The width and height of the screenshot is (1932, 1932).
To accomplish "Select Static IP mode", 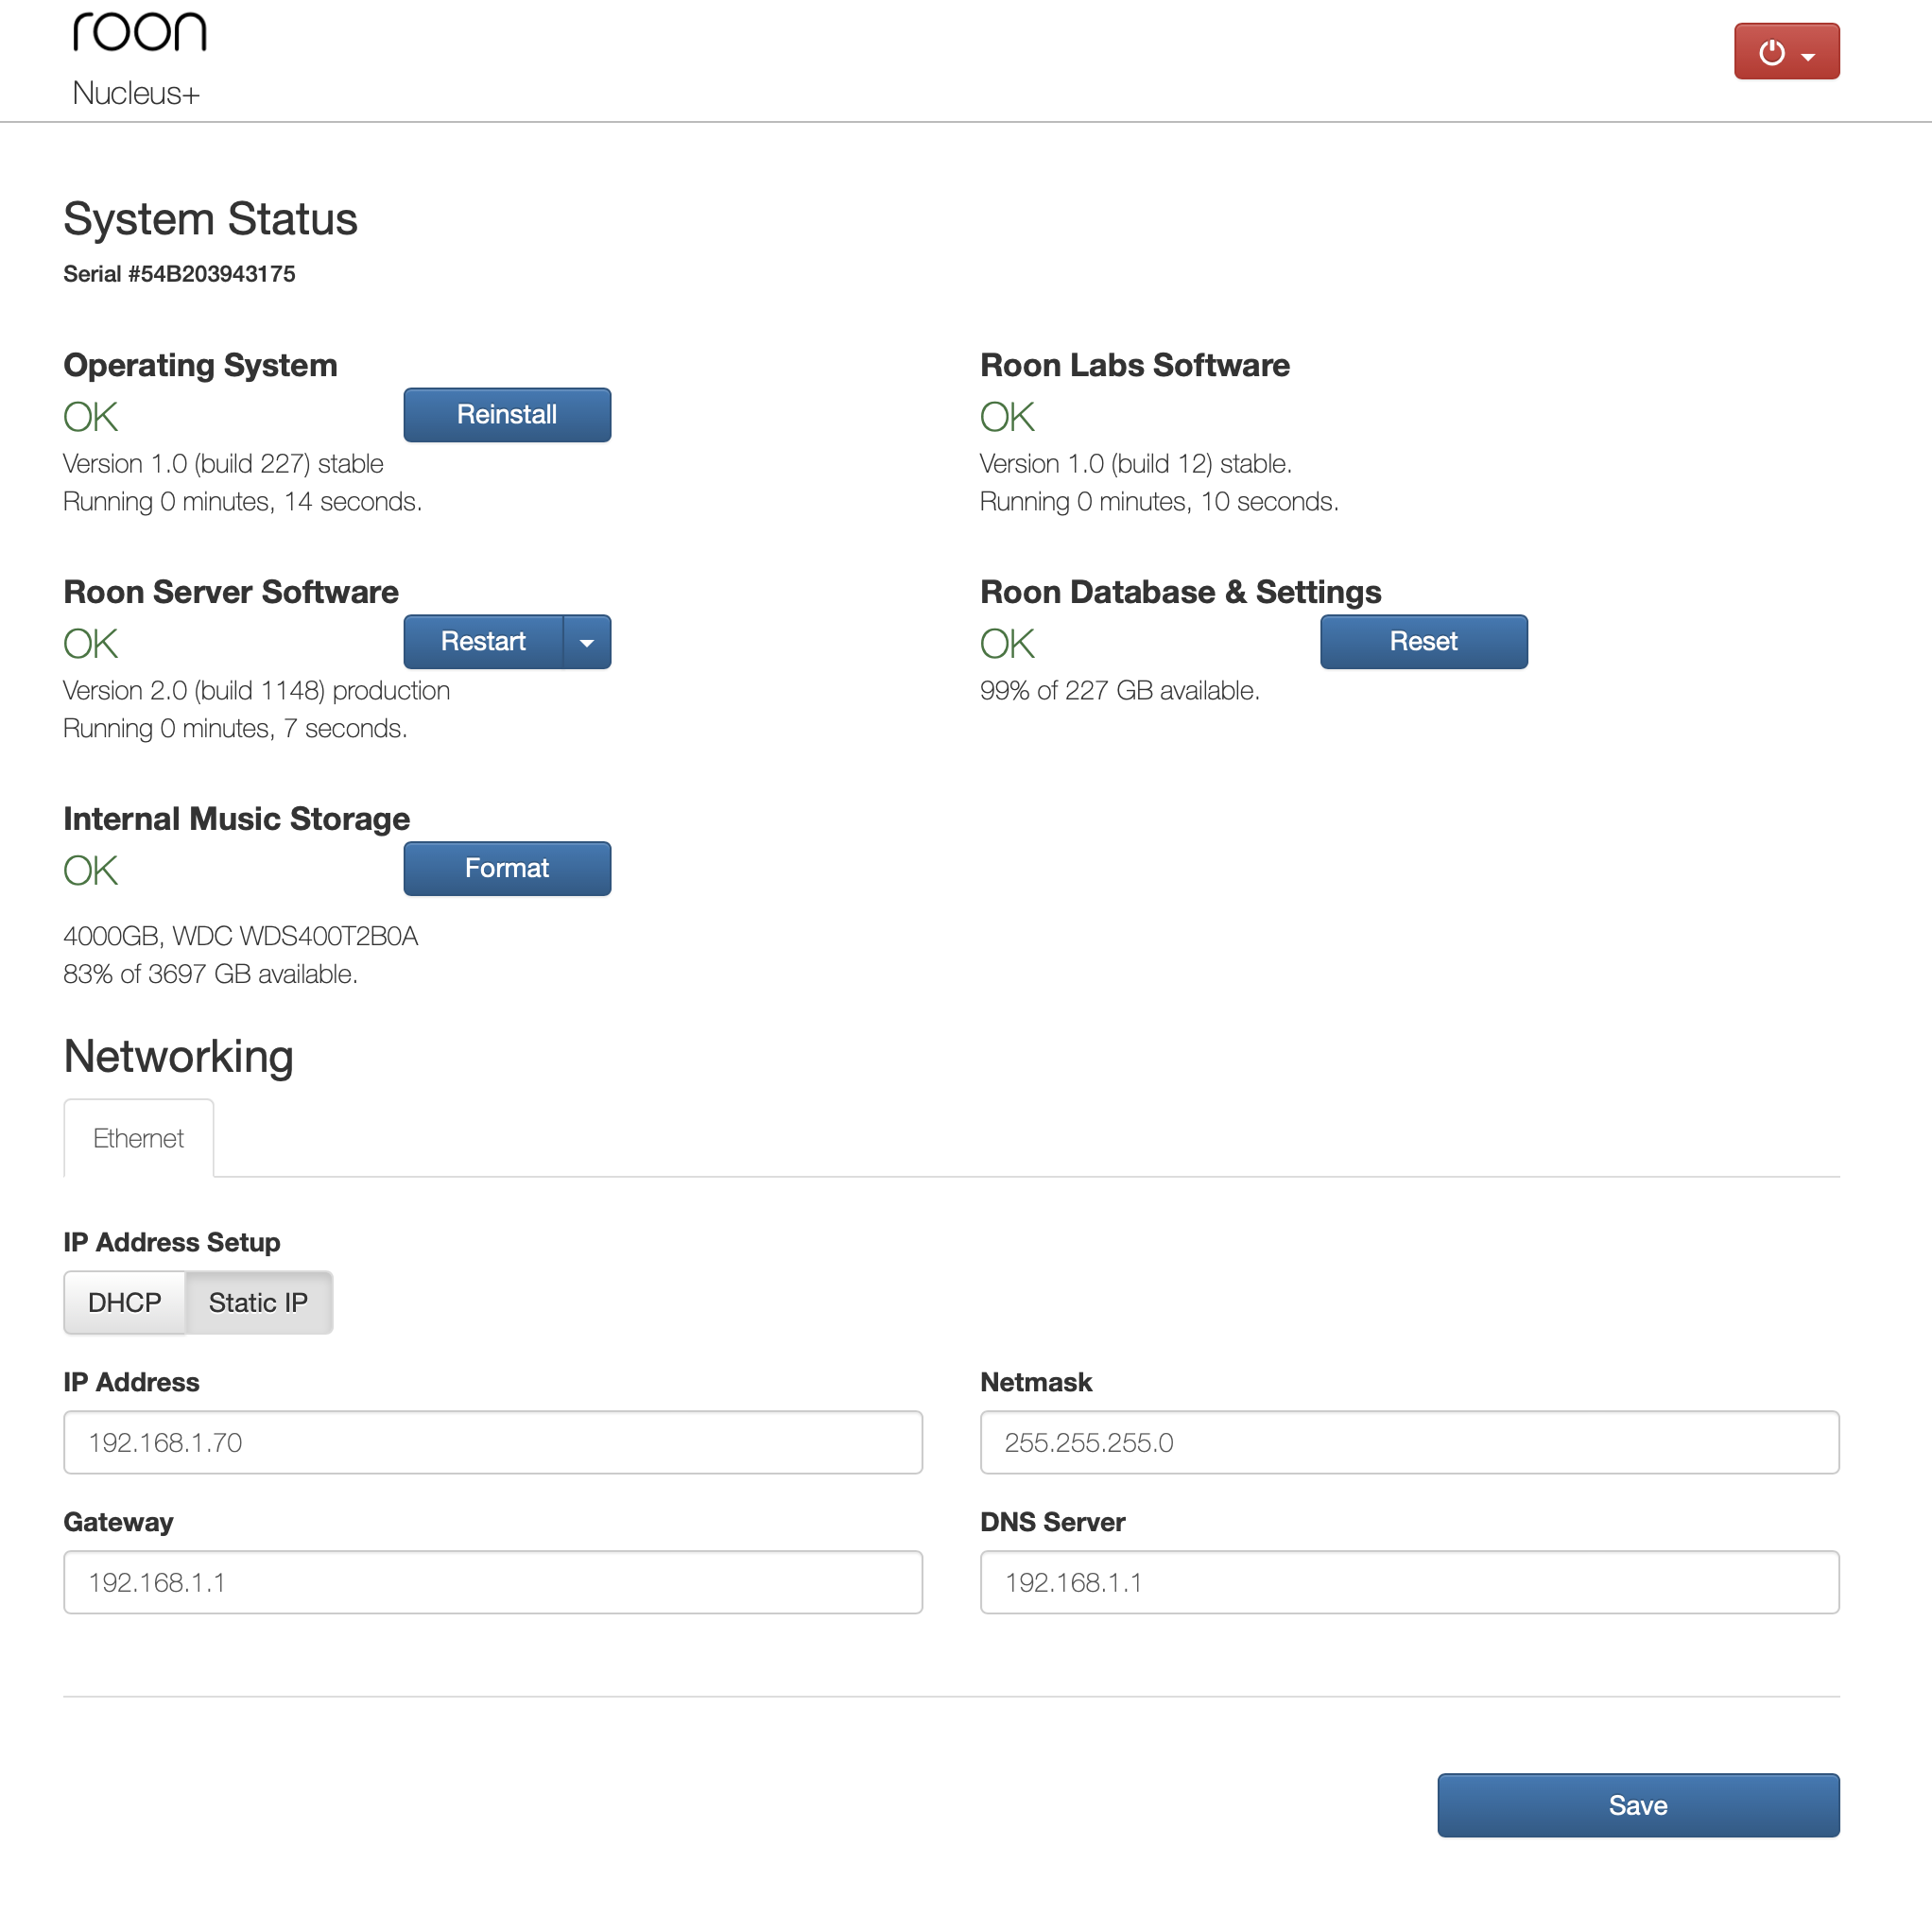I will pyautogui.click(x=257, y=1302).
